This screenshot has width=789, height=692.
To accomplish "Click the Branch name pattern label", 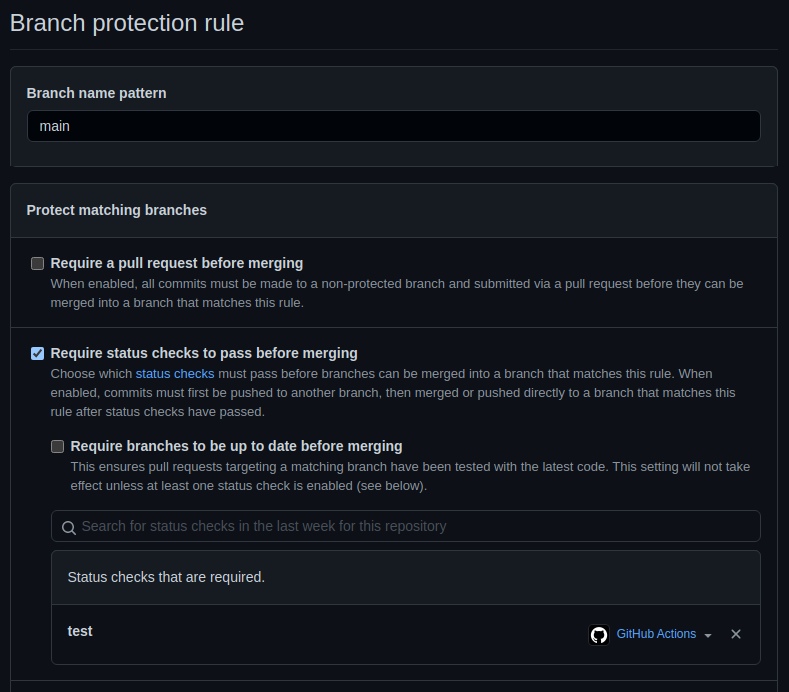I will [x=96, y=93].
